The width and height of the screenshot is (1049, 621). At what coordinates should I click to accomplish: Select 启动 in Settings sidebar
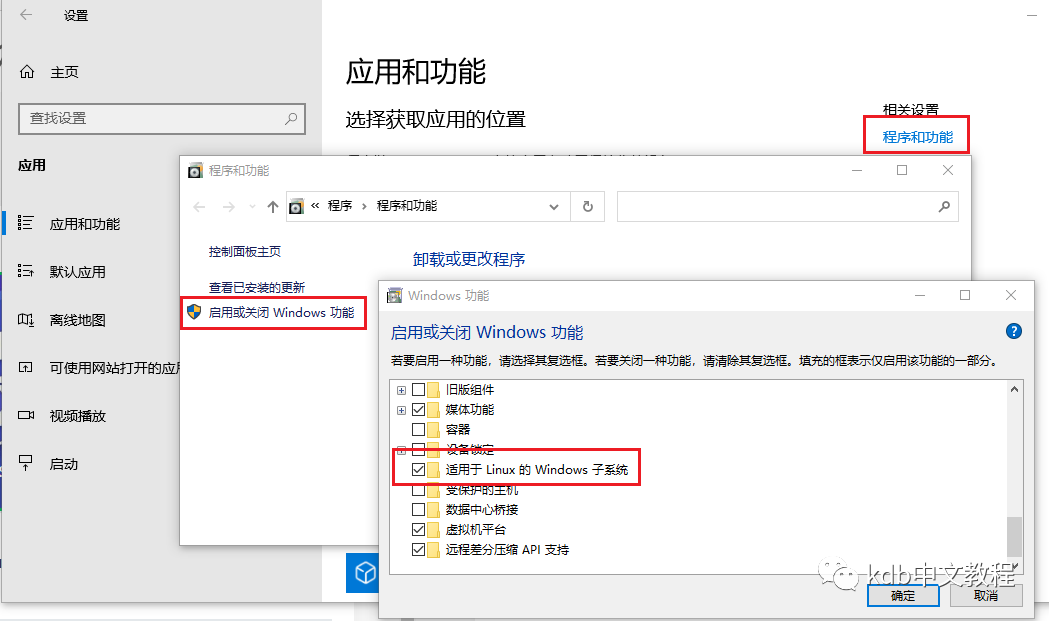pos(64,464)
